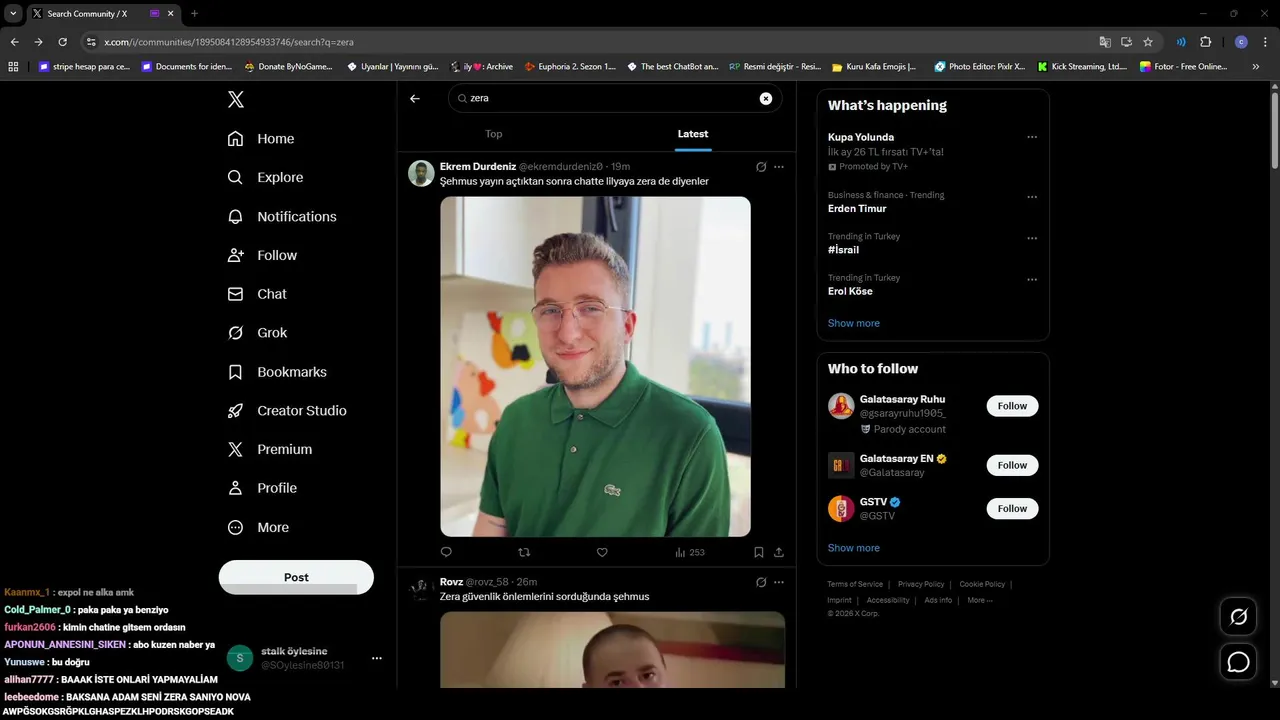
Task: Expand More options in footer links
Action: click(x=980, y=600)
